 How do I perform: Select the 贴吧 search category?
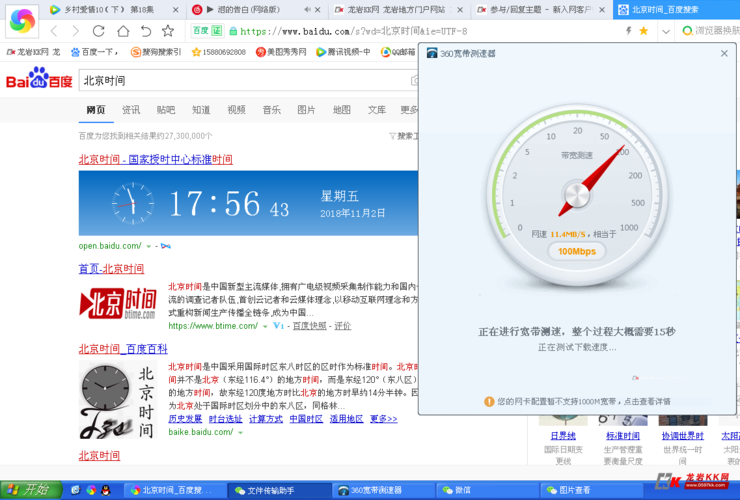coord(166,110)
